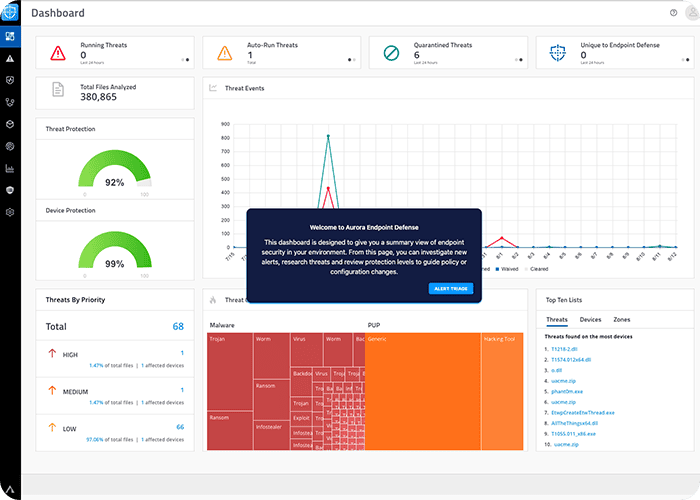Click the Quarantined Threats blocked-circle icon
The width and height of the screenshot is (700, 500).
(x=392, y=53)
